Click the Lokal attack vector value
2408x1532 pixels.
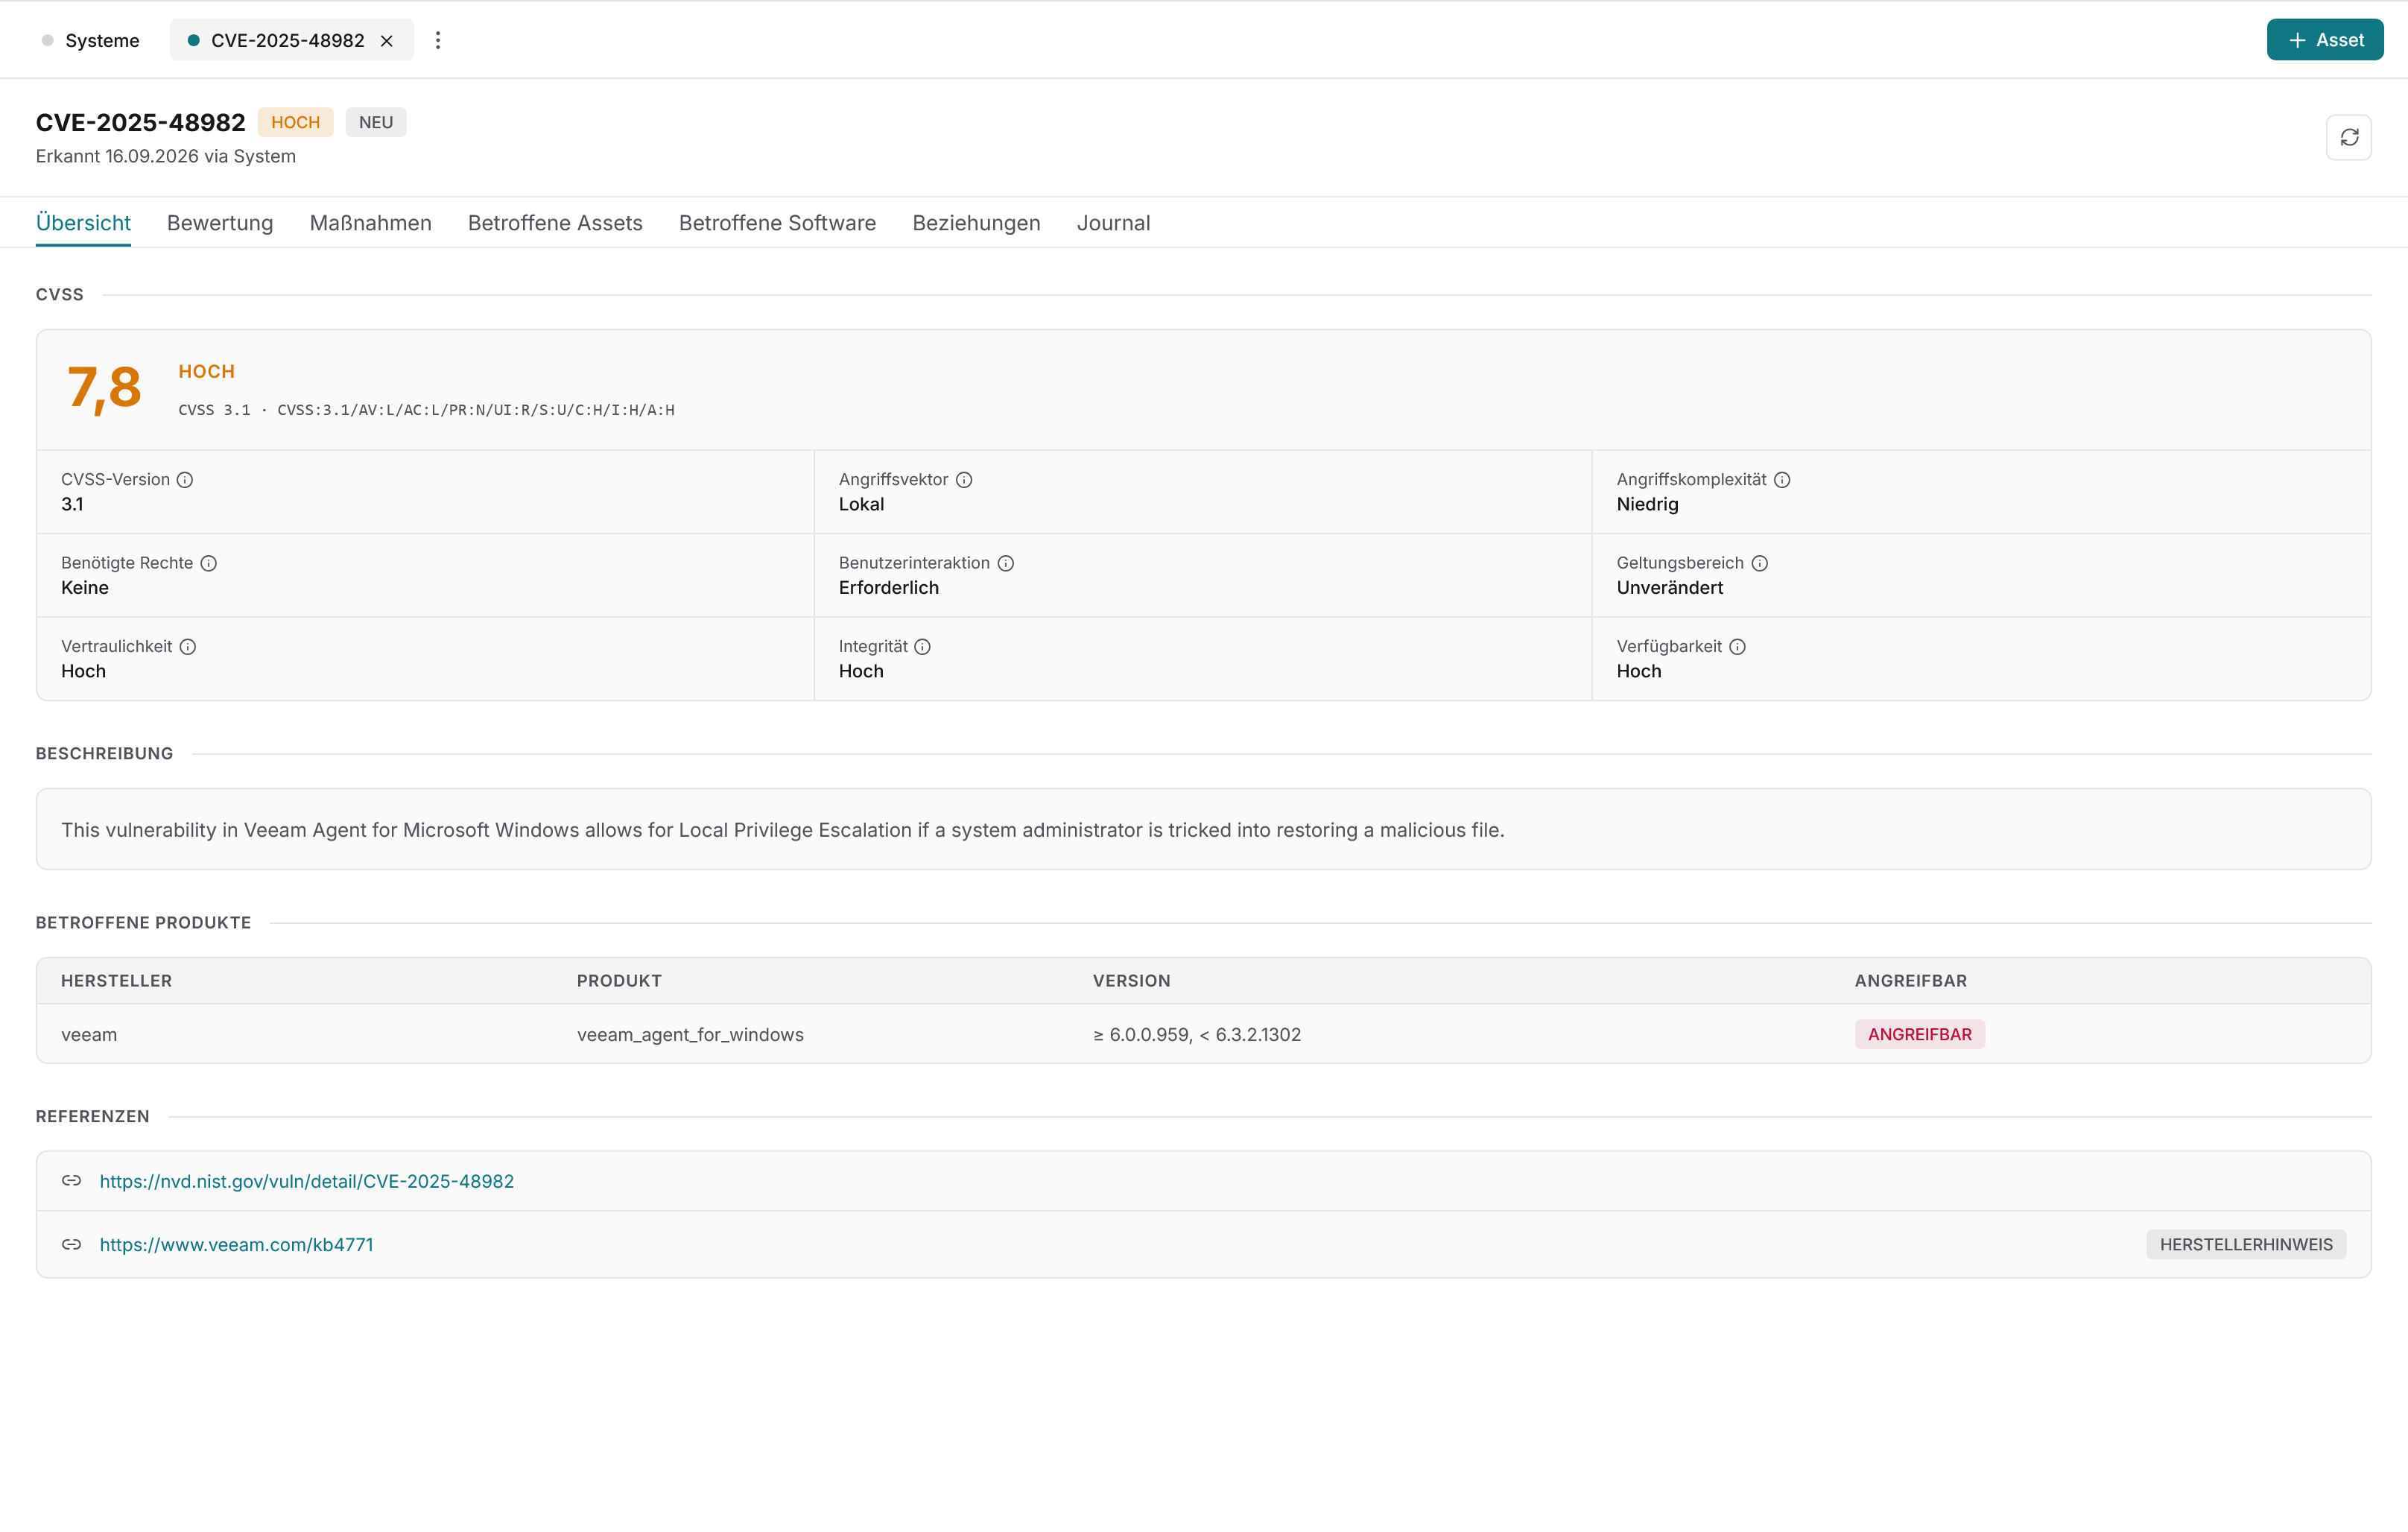pos(861,504)
